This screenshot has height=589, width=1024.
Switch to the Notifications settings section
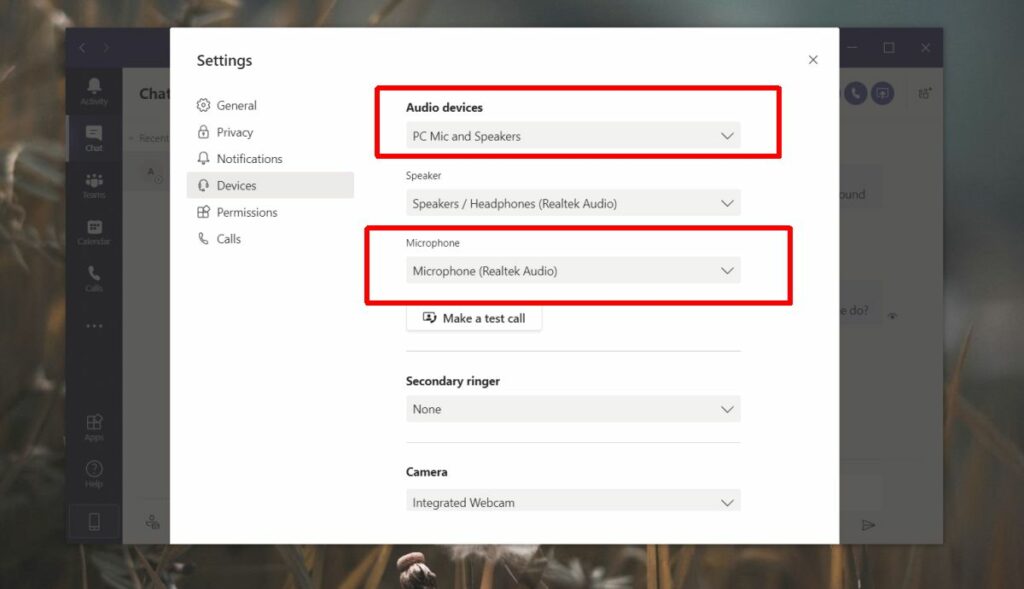pos(250,158)
